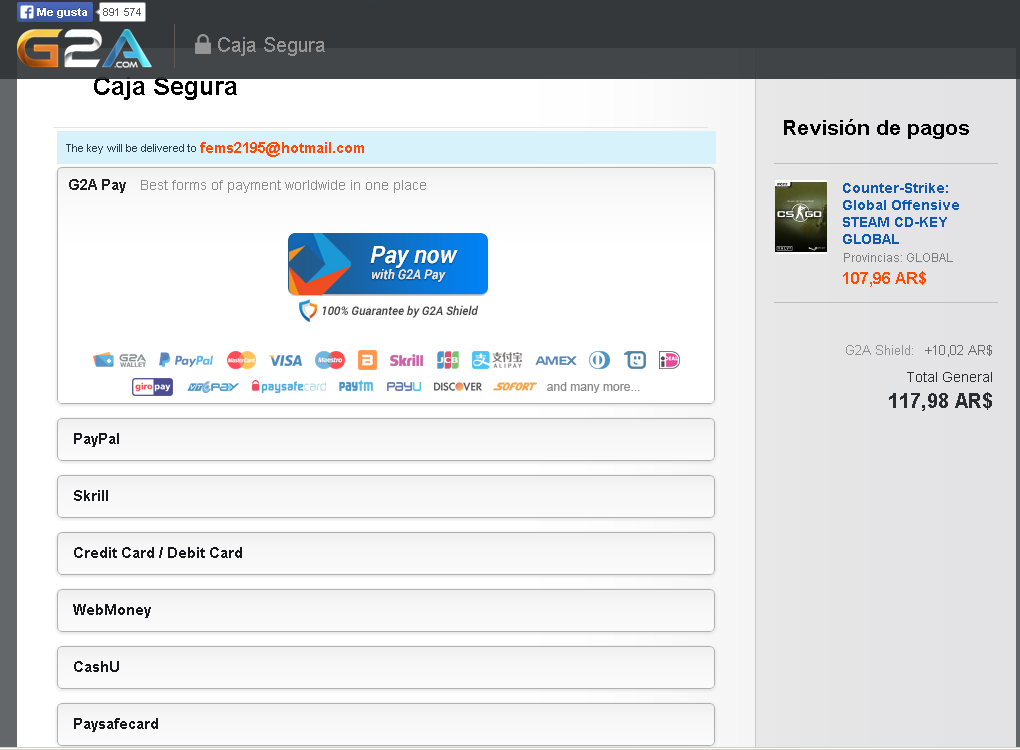
Task: Click the Provincias: GLOBAL text
Action: click(898, 258)
